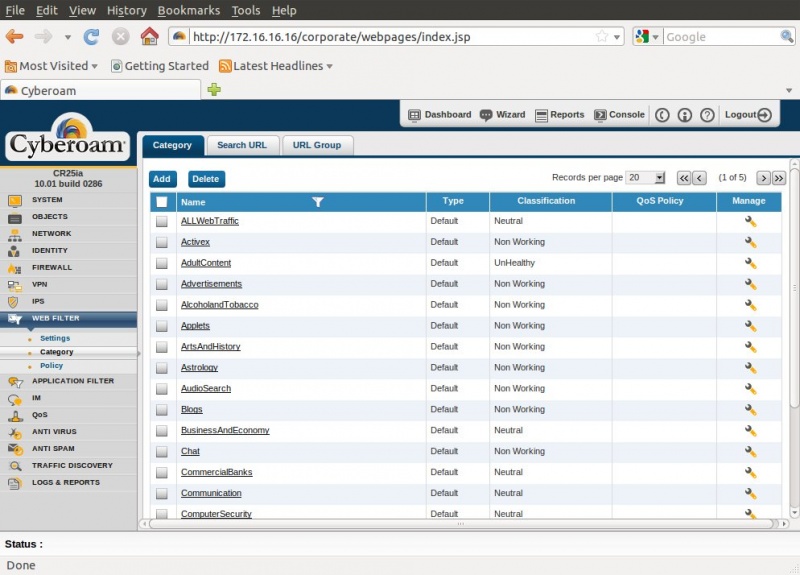Switch to the URL Group tab
Image resolution: width=800 pixels, height=575 pixels.
tap(316, 145)
